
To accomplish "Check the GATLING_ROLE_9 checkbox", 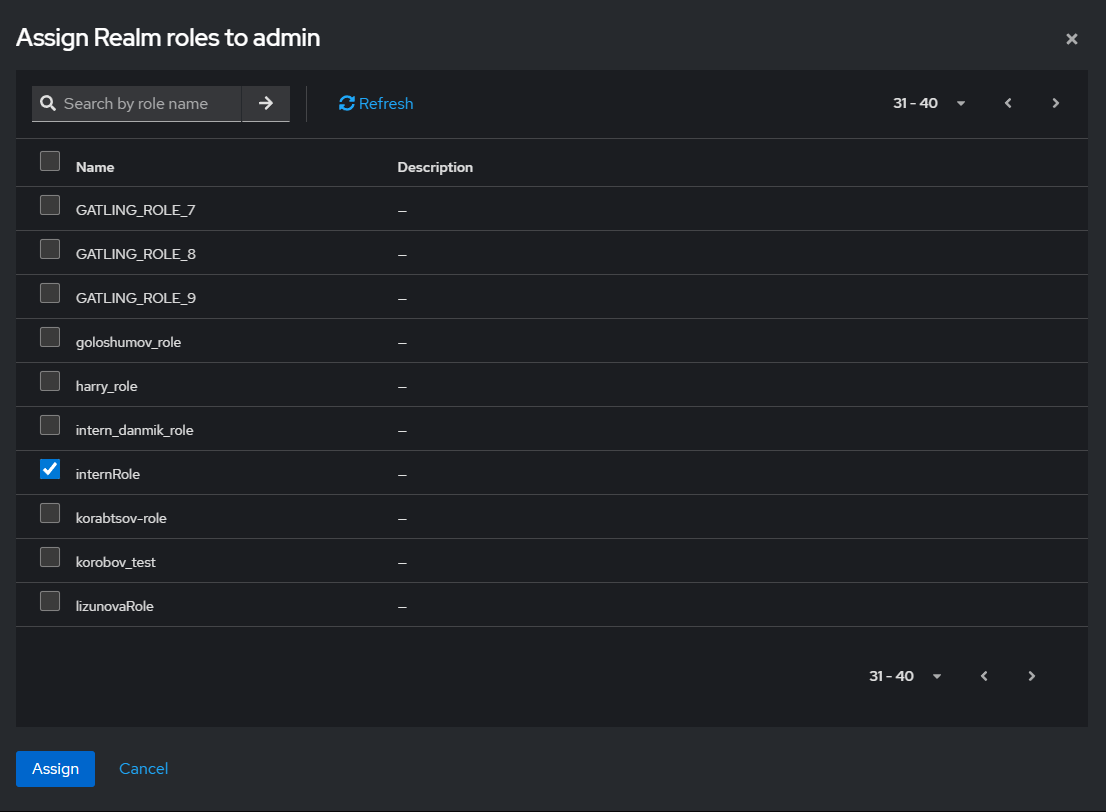I will point(50,293).
